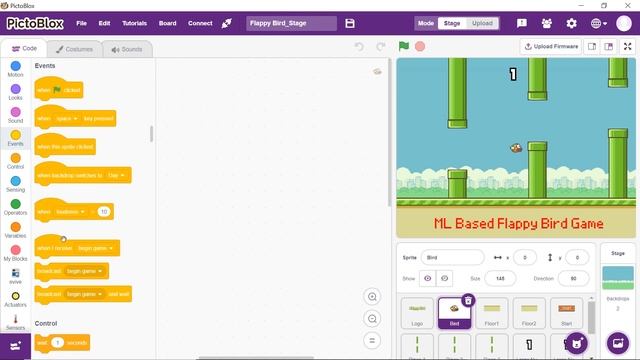Screen dimensions: 640x360
Task: Select the Code tab
Action: [24, 49]
